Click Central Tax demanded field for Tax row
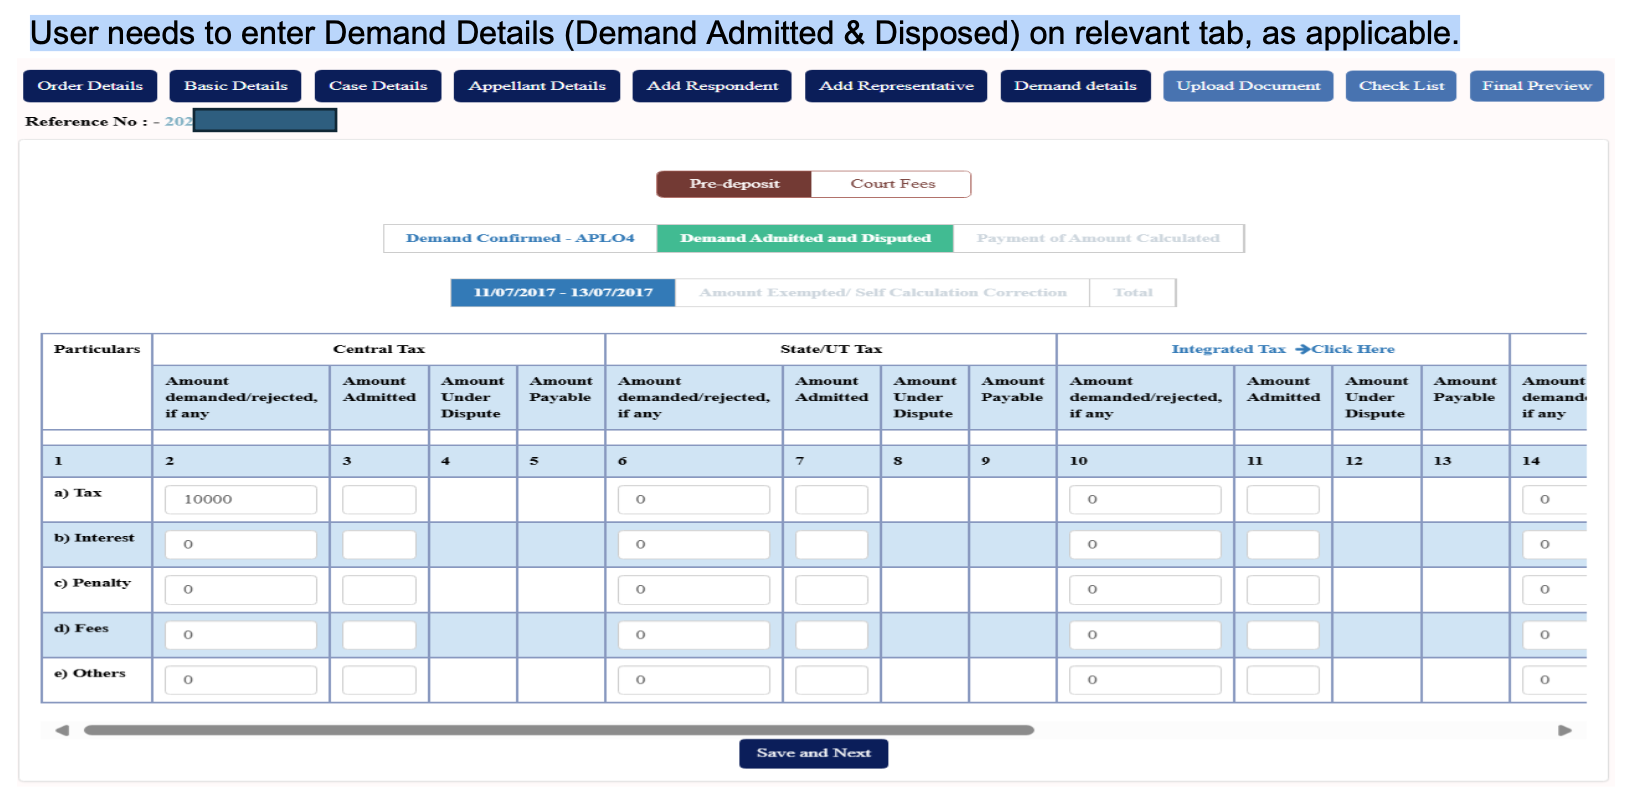The image size is (1642, 802). click(241, 499)
